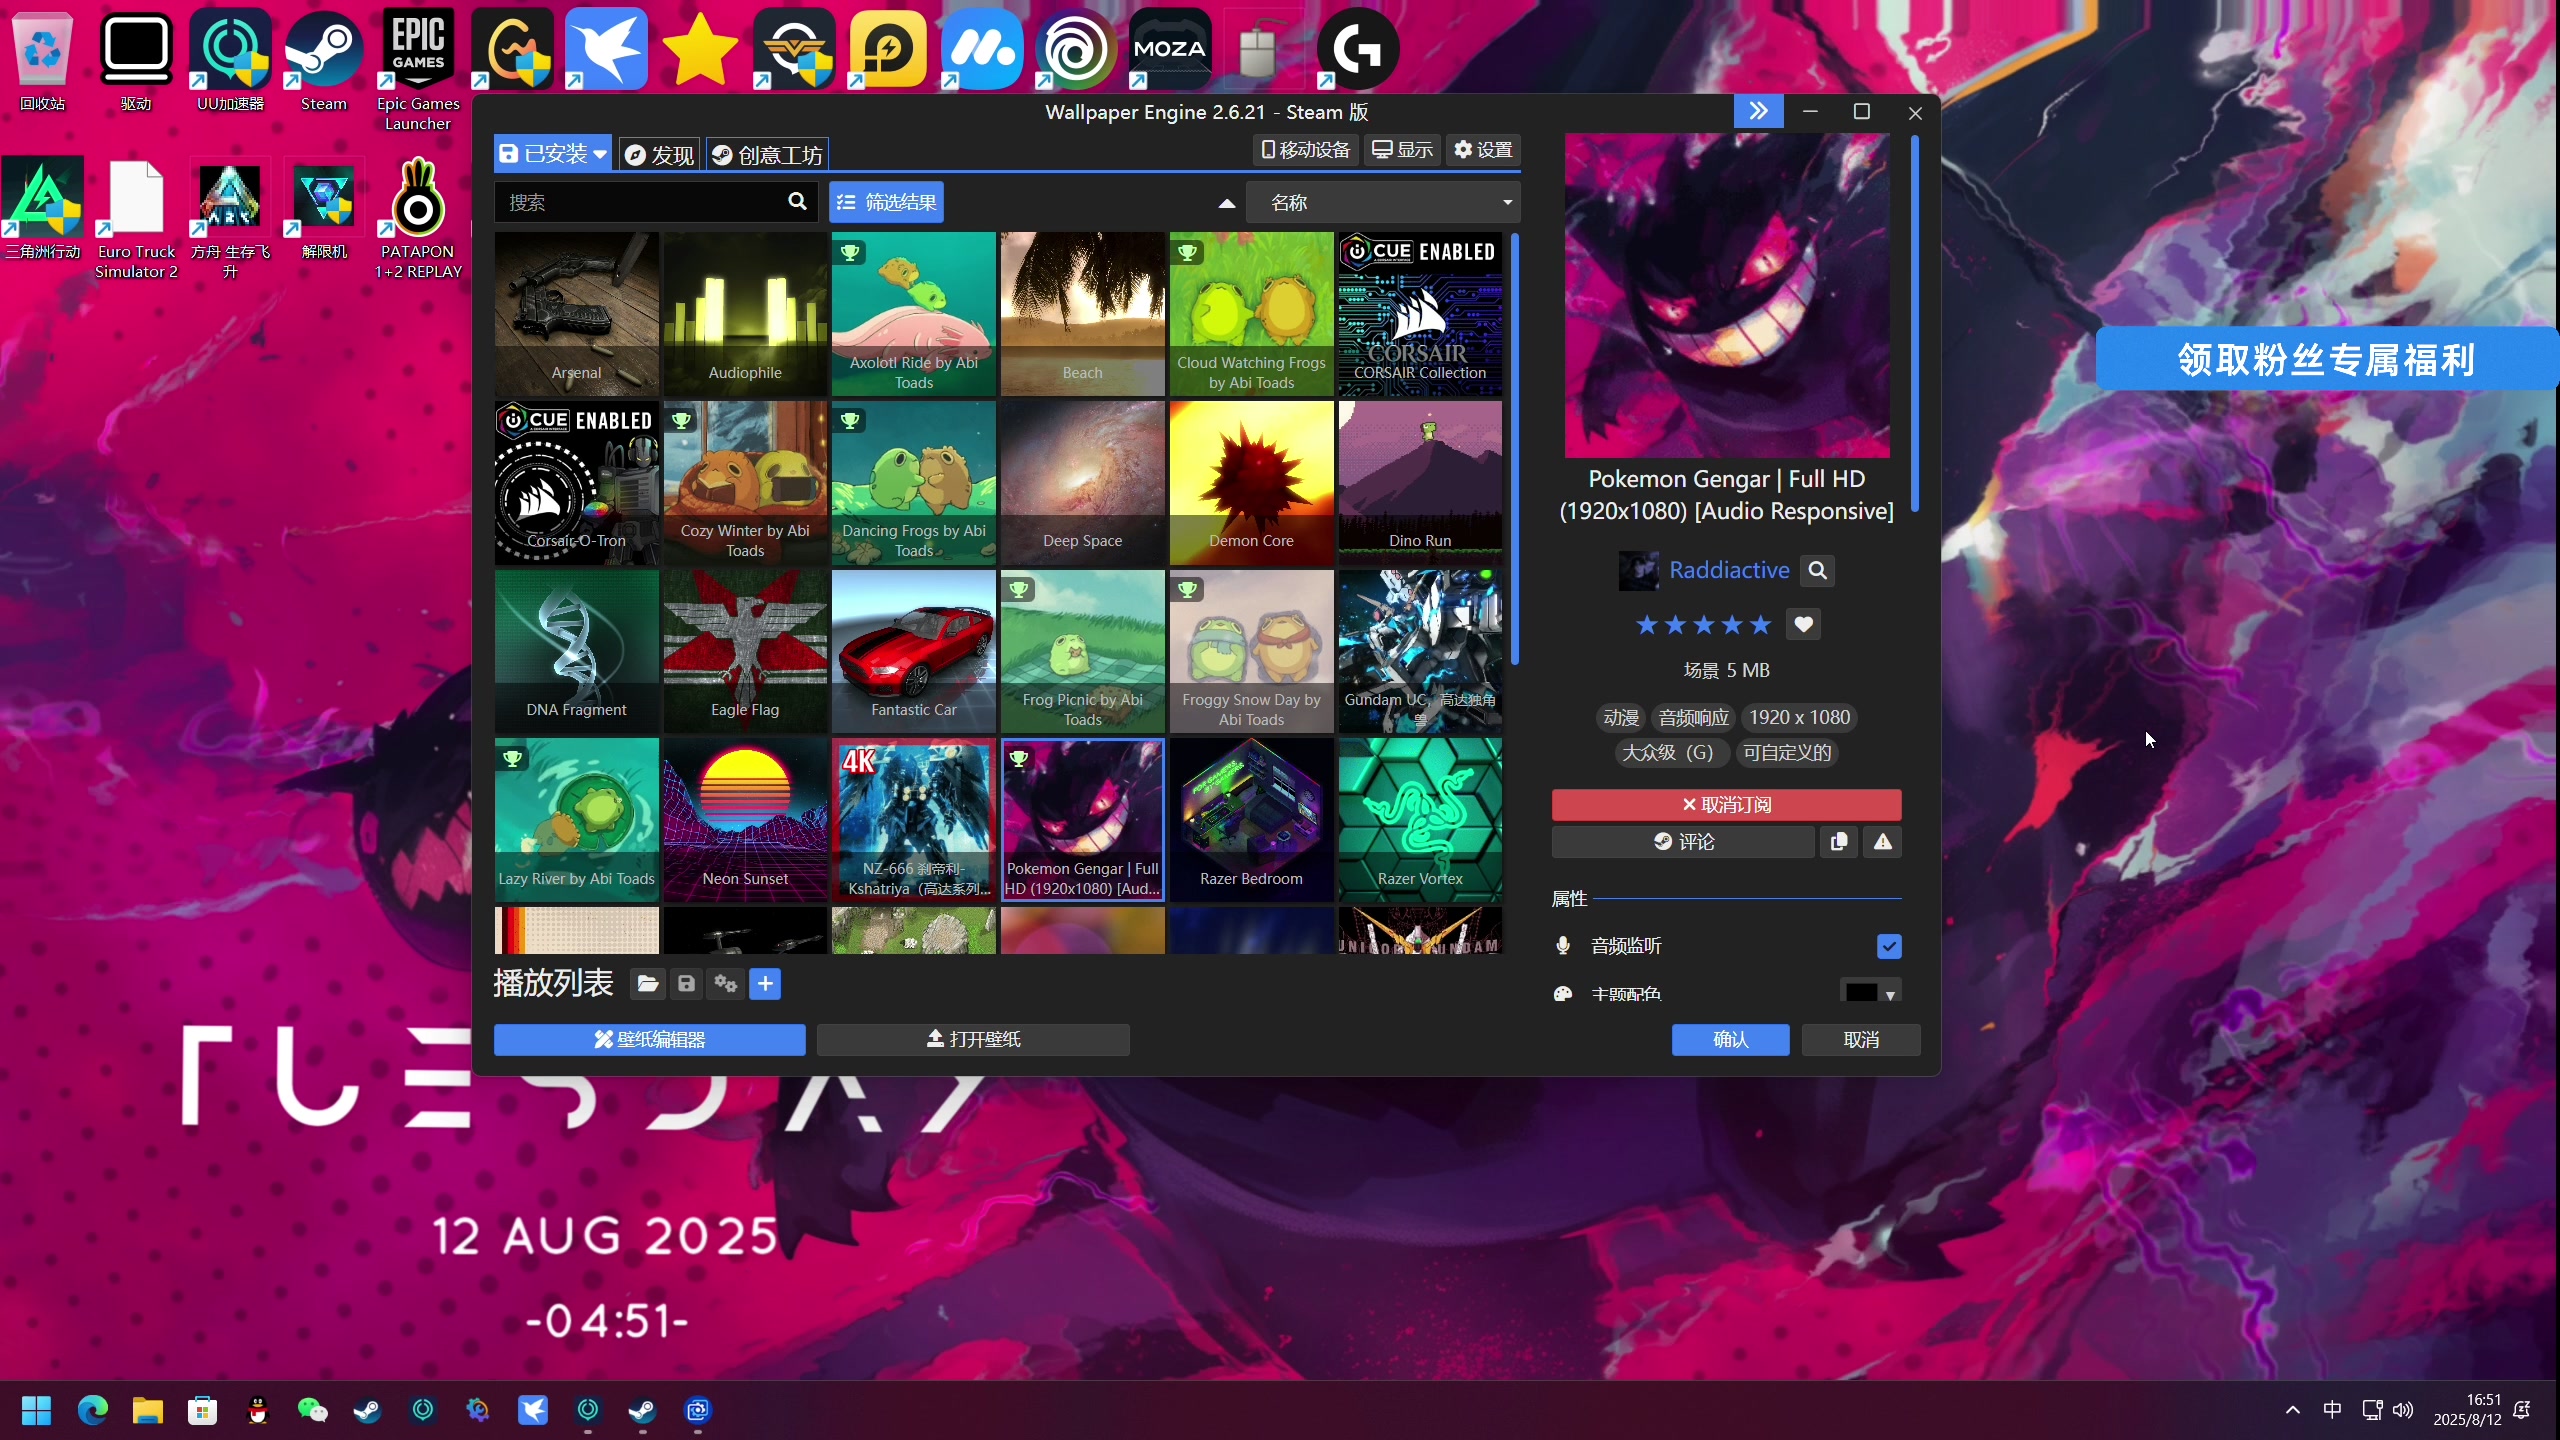Confirm with the 确认 button
Screen dimensions: 2560x1440
(x=1730, y=1039)
